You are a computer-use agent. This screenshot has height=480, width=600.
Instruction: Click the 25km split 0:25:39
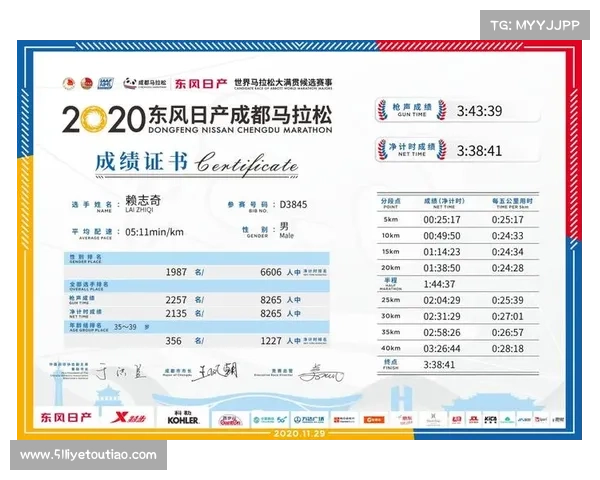[507, 300]
